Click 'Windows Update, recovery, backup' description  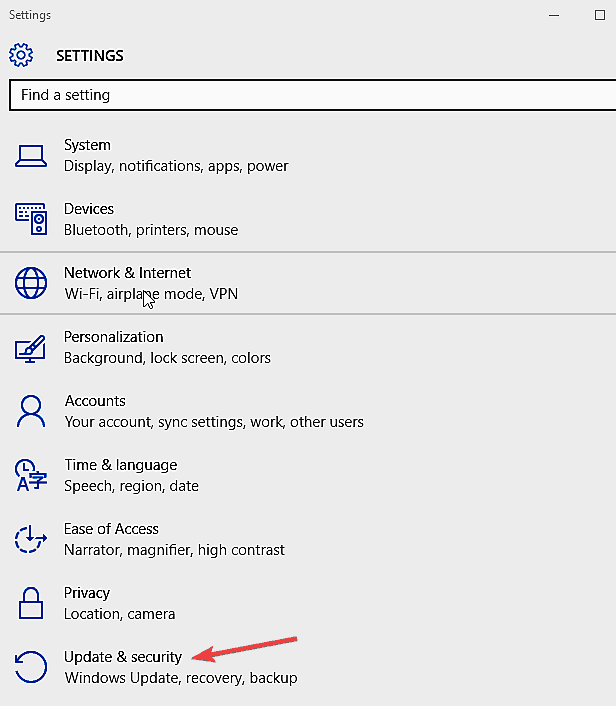[181, 678]
